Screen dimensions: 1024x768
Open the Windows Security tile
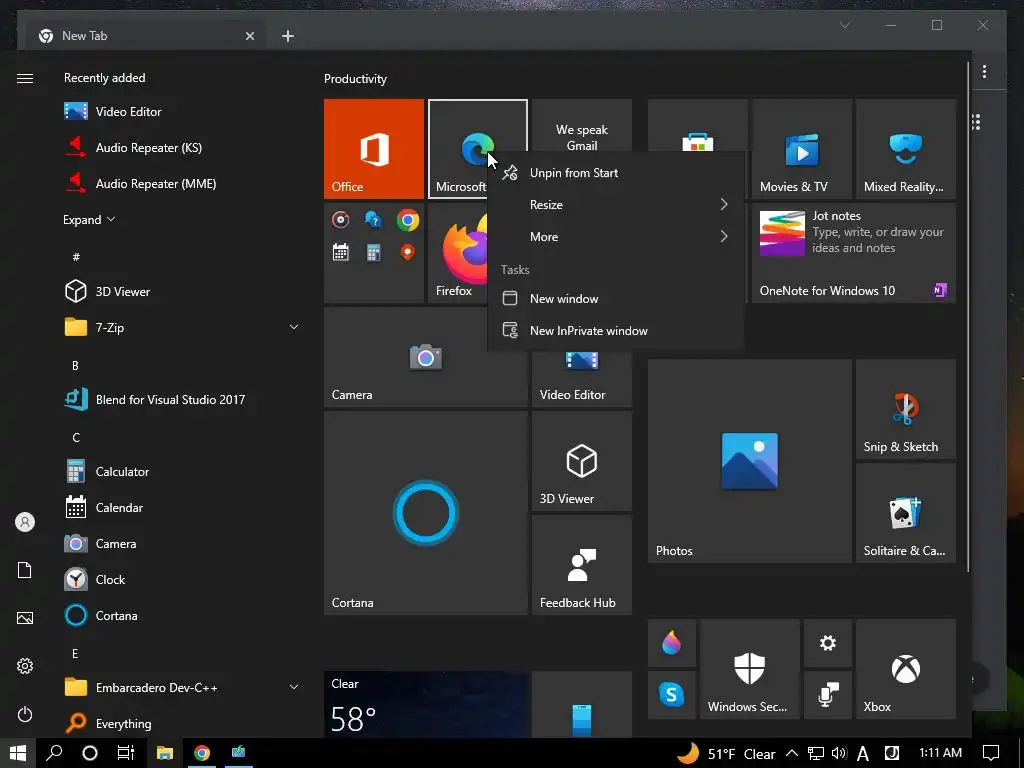750,669
